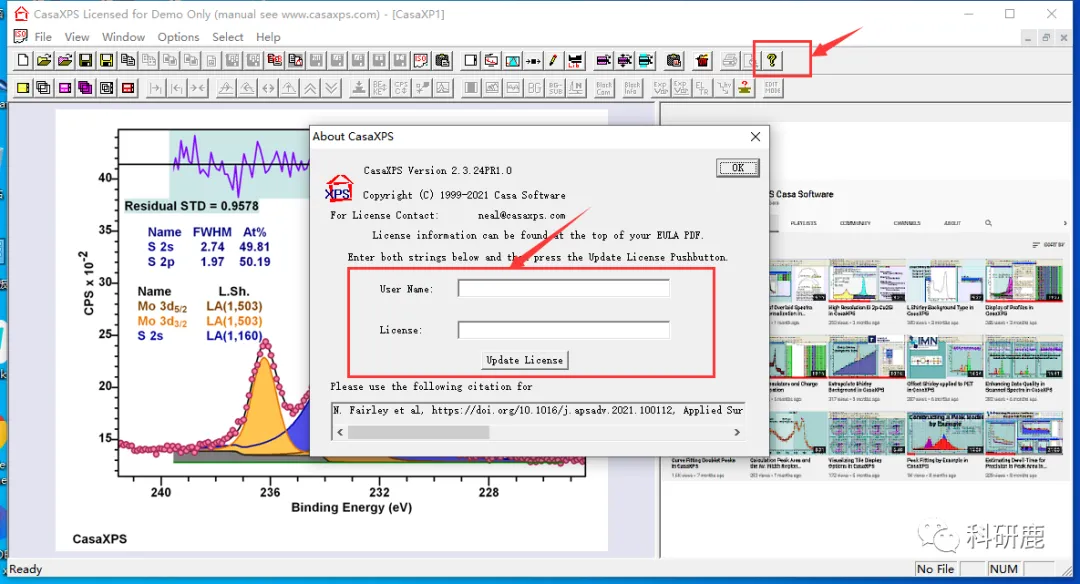The height and width of the screenshot is (584, 1080).
Task: Click the cyan spectrum zoom icon
Action: 512,61
